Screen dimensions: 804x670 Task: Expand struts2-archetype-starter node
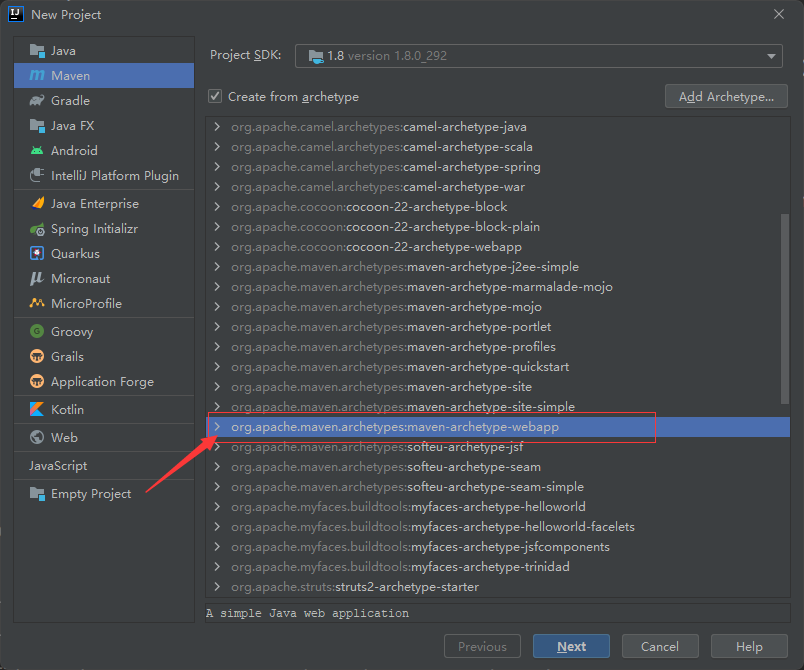click(x=217, y=586)
